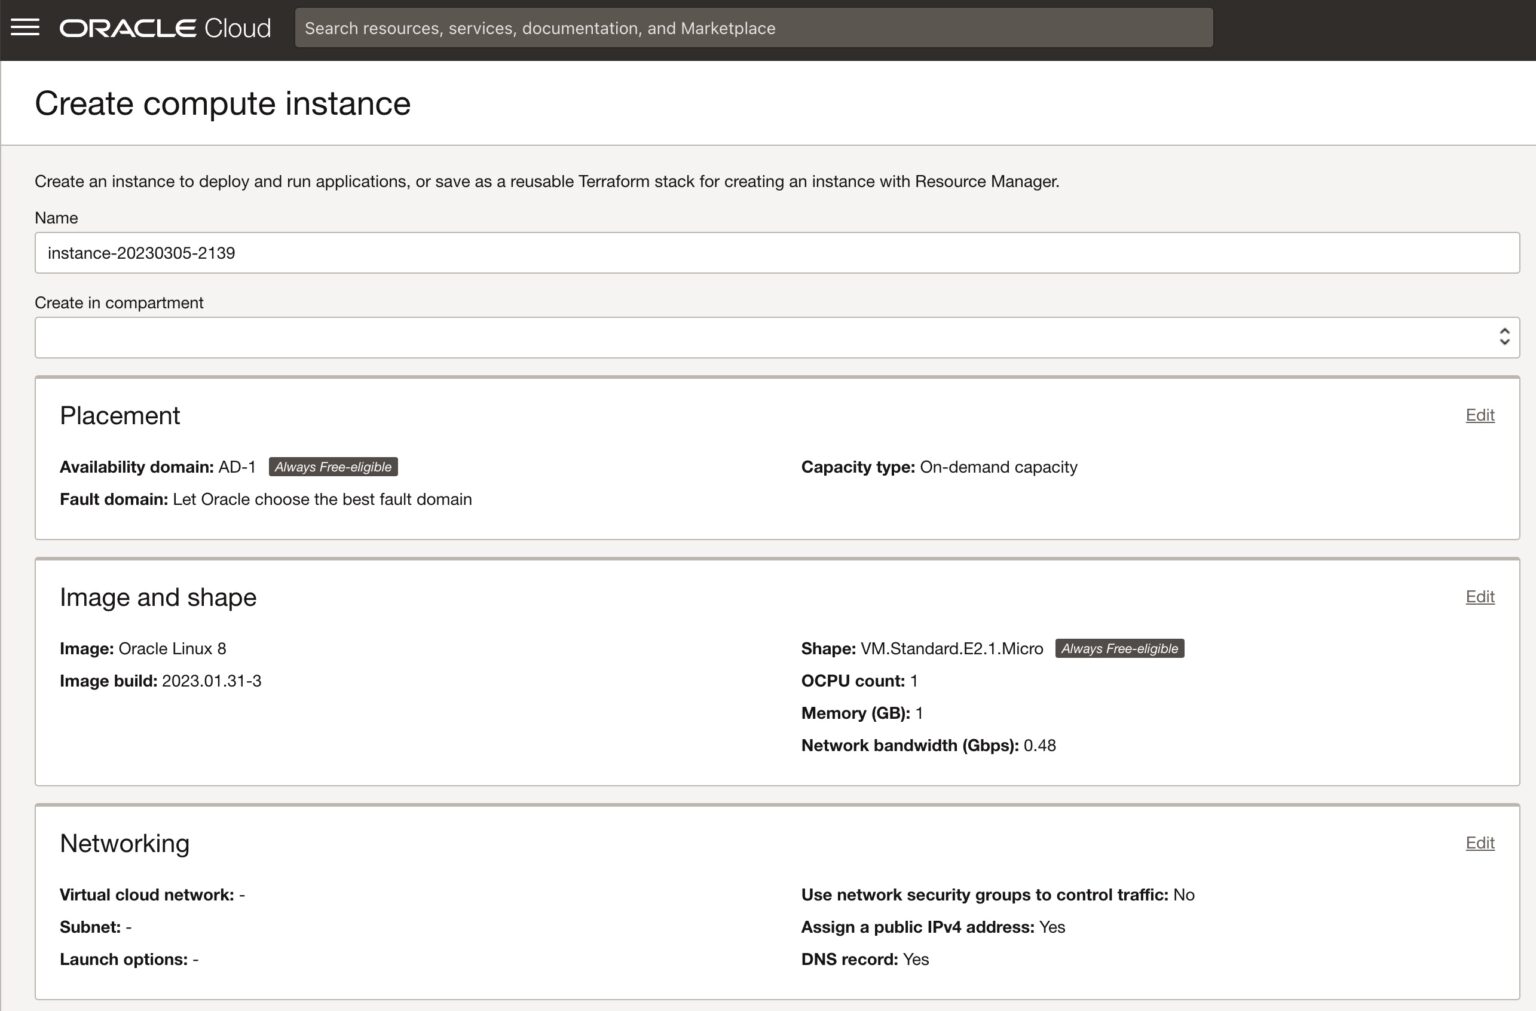Select the instance Name input field
This screenshot has width=1536, height=1011.
click(x=776, y=253)
